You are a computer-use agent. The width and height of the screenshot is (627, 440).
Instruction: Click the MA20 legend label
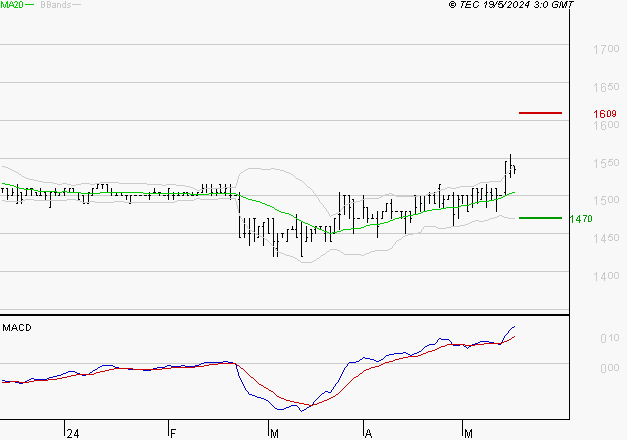[12, 5]
